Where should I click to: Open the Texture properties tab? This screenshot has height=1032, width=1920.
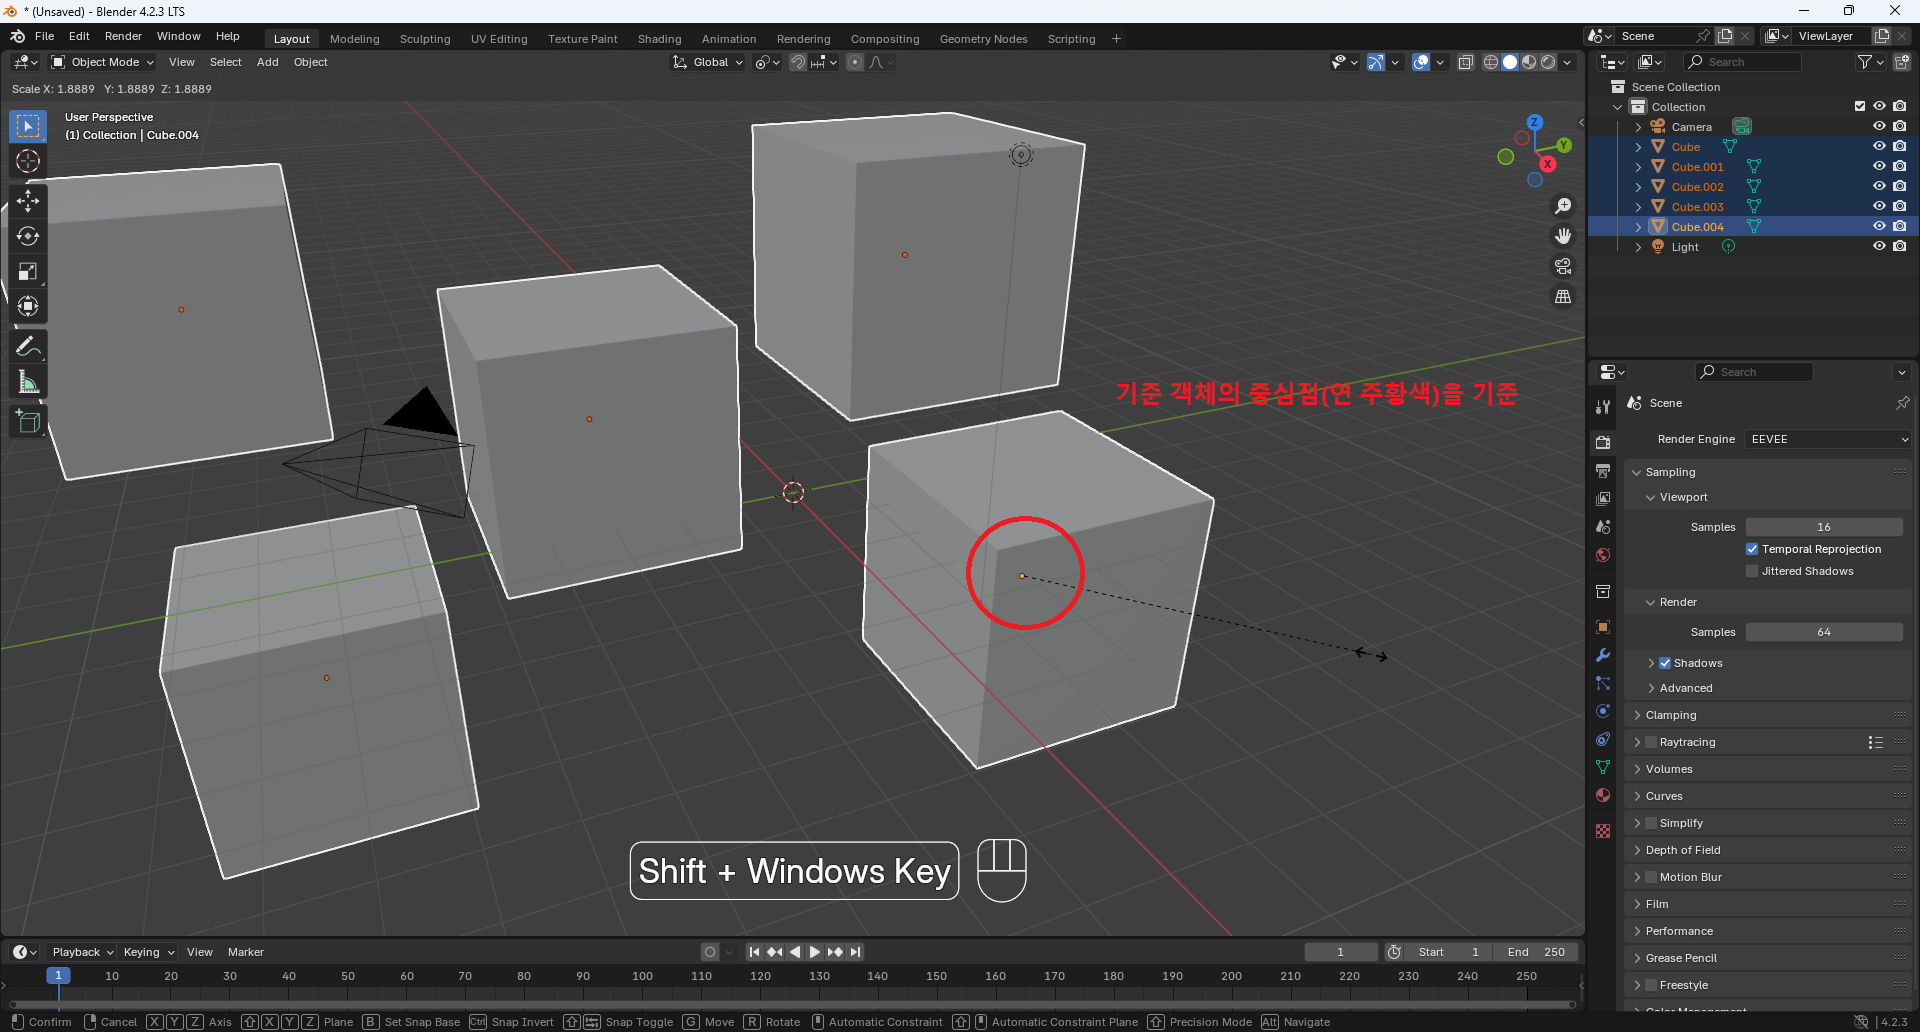point(1603,831)
